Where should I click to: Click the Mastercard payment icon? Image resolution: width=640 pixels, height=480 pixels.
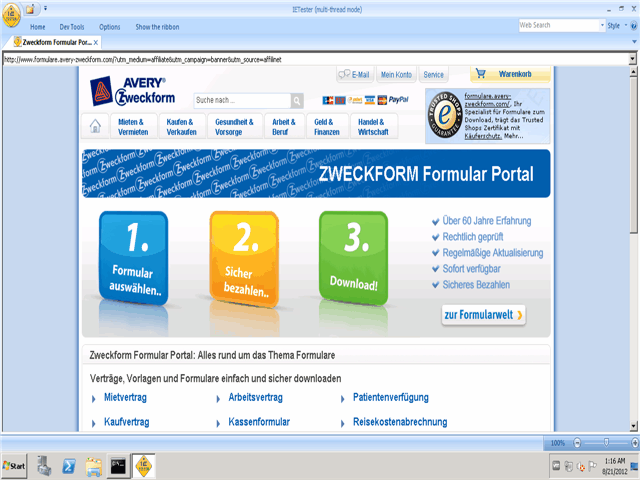[x=382, y=100]
